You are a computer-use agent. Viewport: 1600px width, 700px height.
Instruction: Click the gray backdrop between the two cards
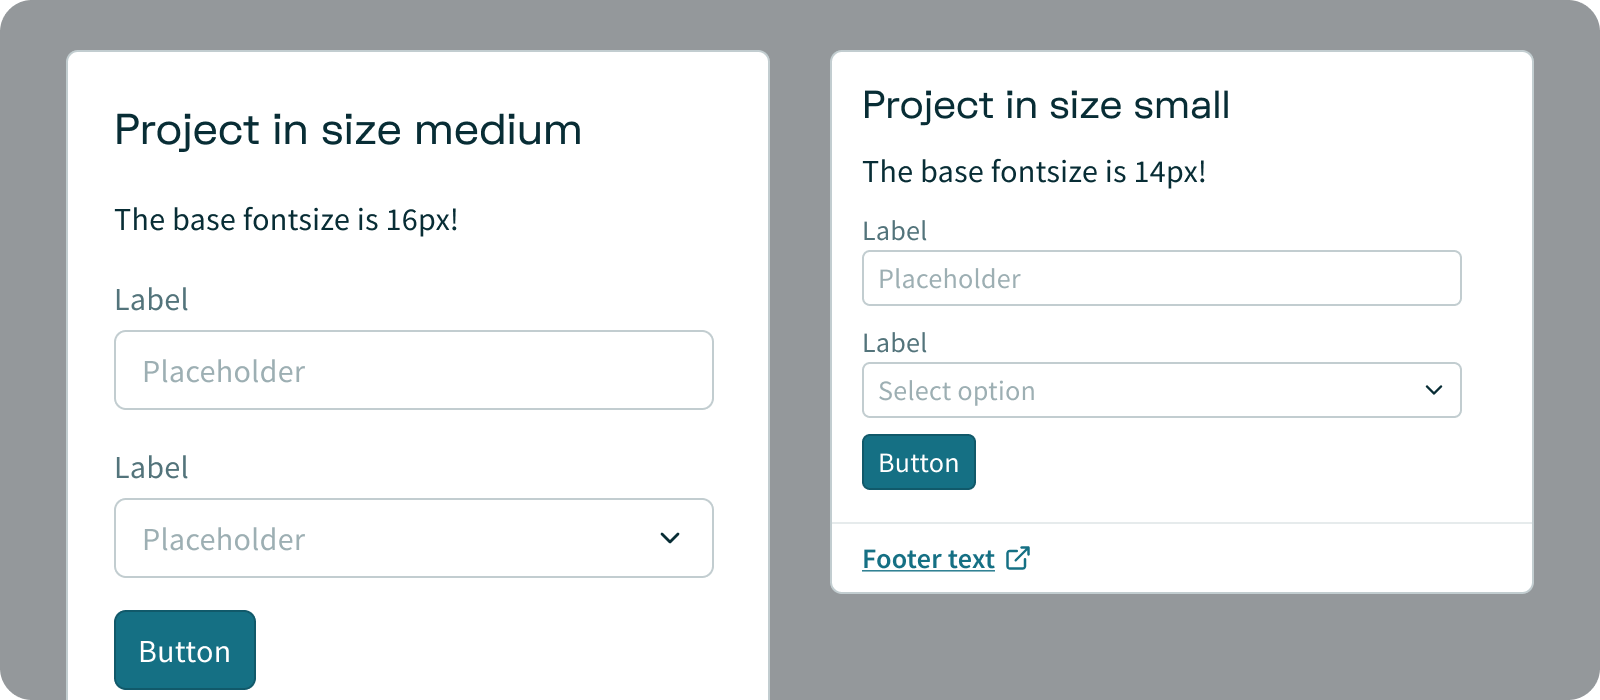(x=800, y=350)
